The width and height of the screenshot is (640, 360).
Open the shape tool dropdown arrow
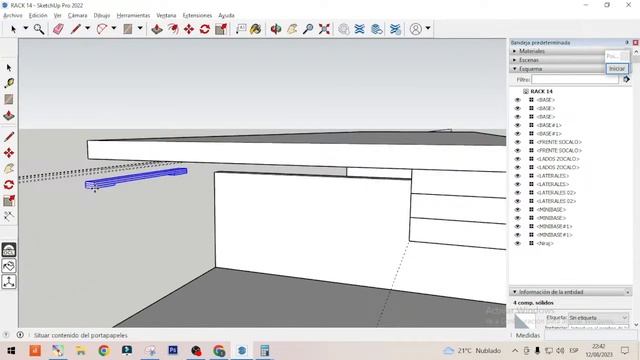click(140, 28)
